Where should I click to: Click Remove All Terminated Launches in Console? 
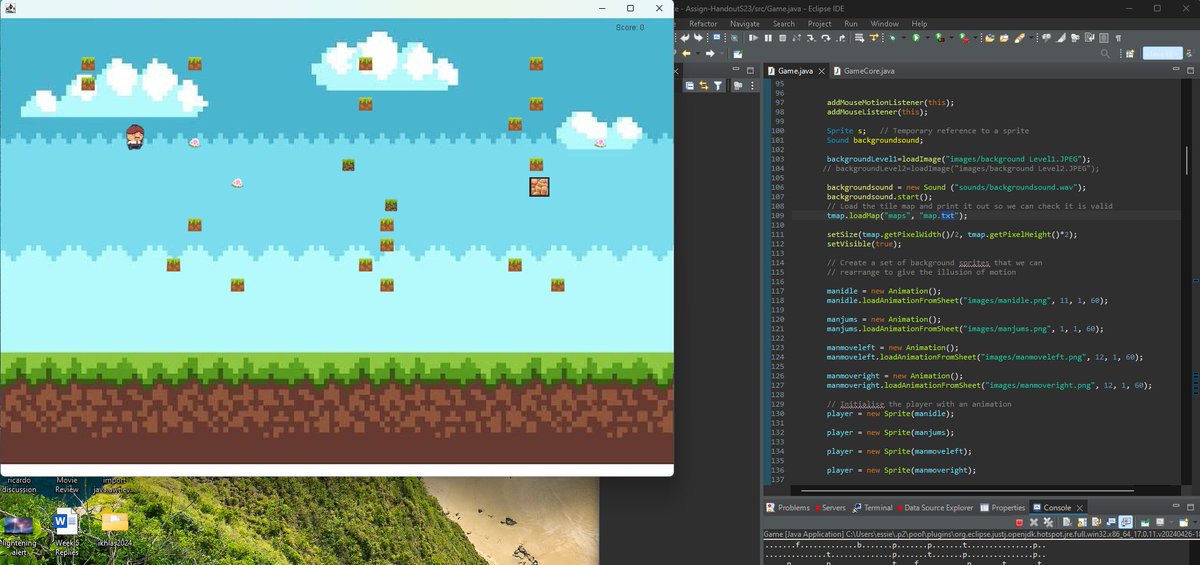coord(1048,522)
